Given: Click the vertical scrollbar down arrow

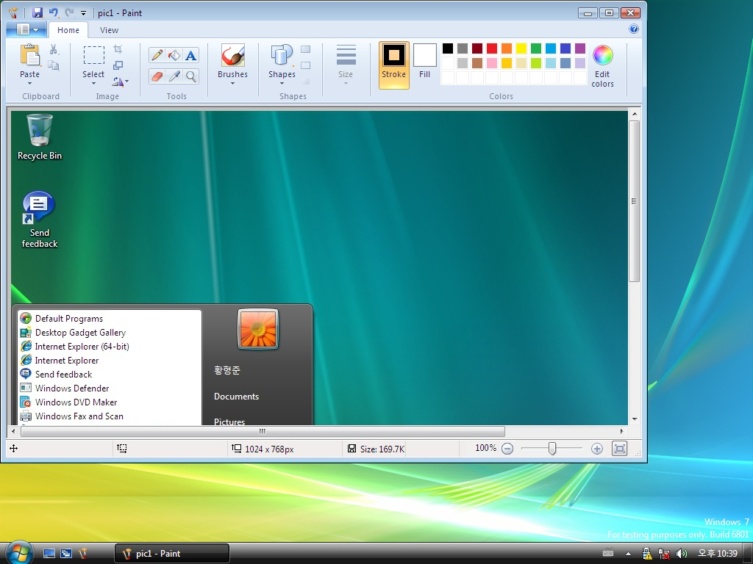Looking at the screenshot, I should click(x=634, y=419).
